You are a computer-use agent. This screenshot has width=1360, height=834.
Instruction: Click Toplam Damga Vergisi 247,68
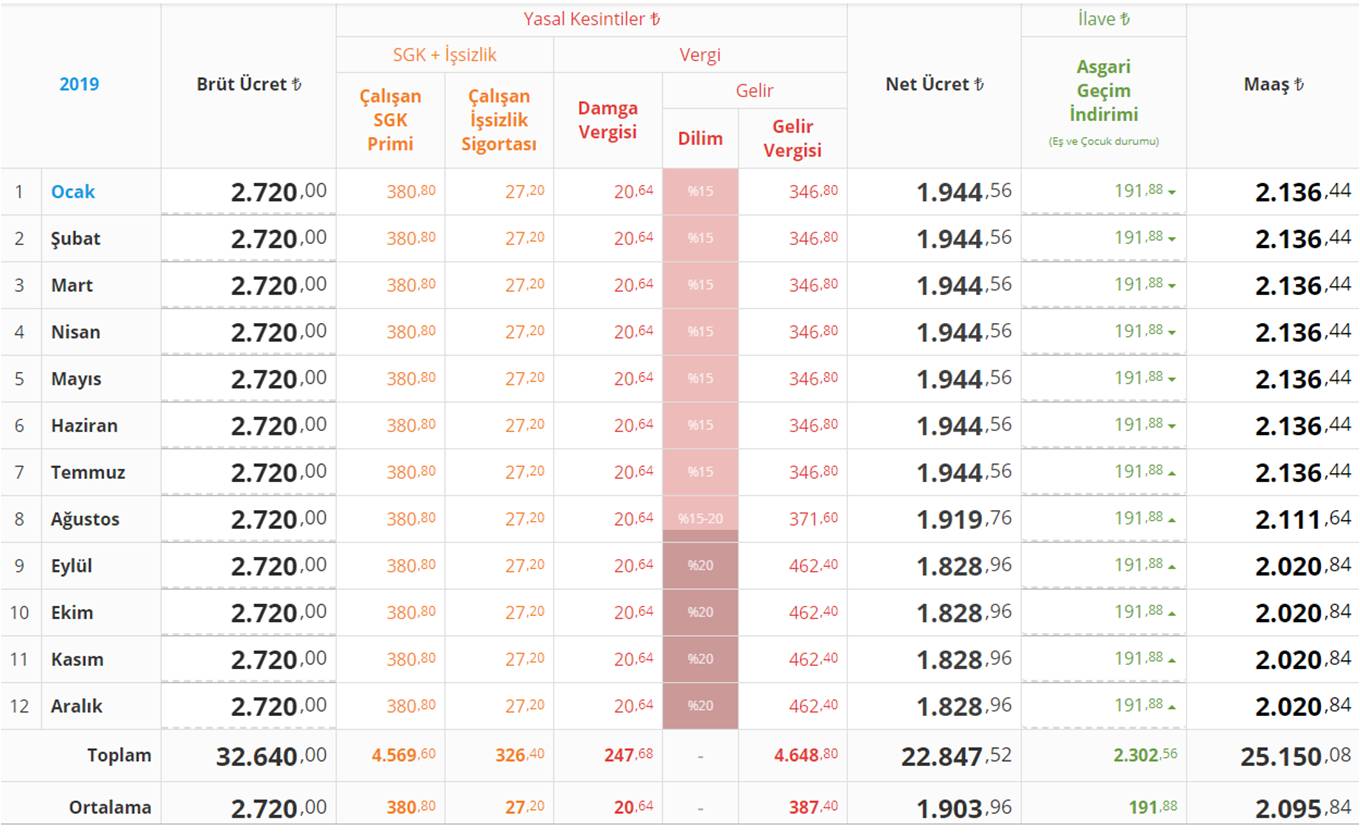point(628,755)
